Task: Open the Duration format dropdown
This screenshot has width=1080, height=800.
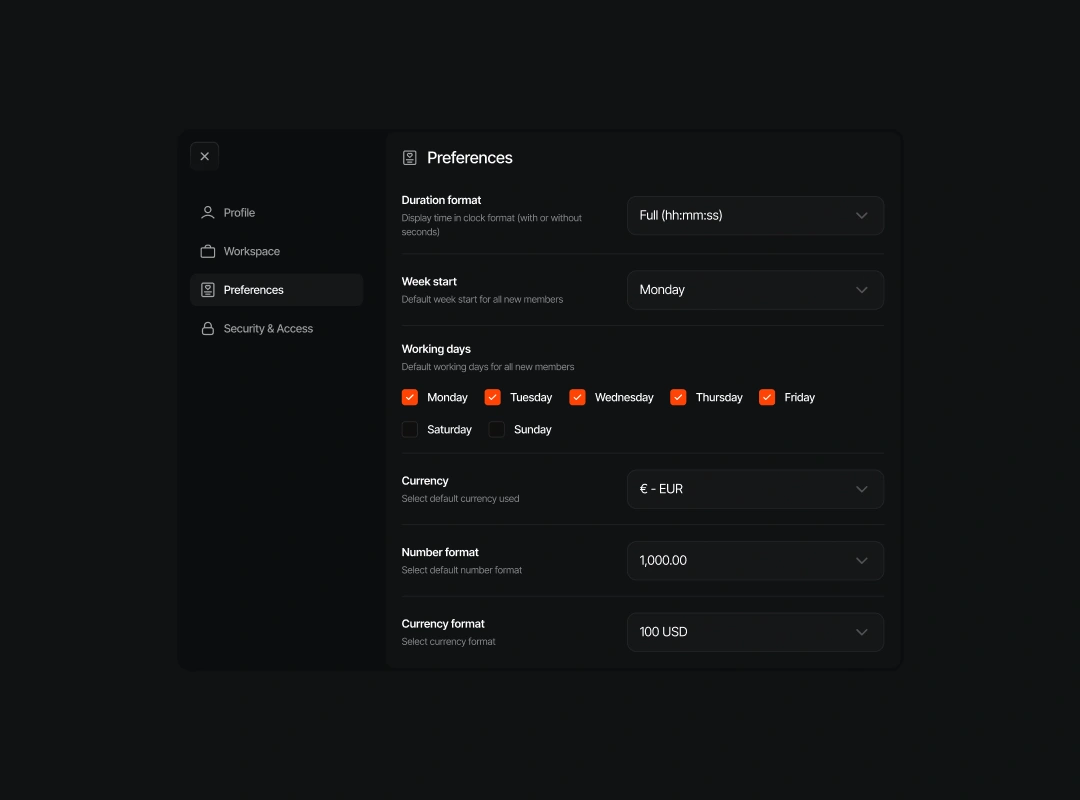Action: (755, 215)
